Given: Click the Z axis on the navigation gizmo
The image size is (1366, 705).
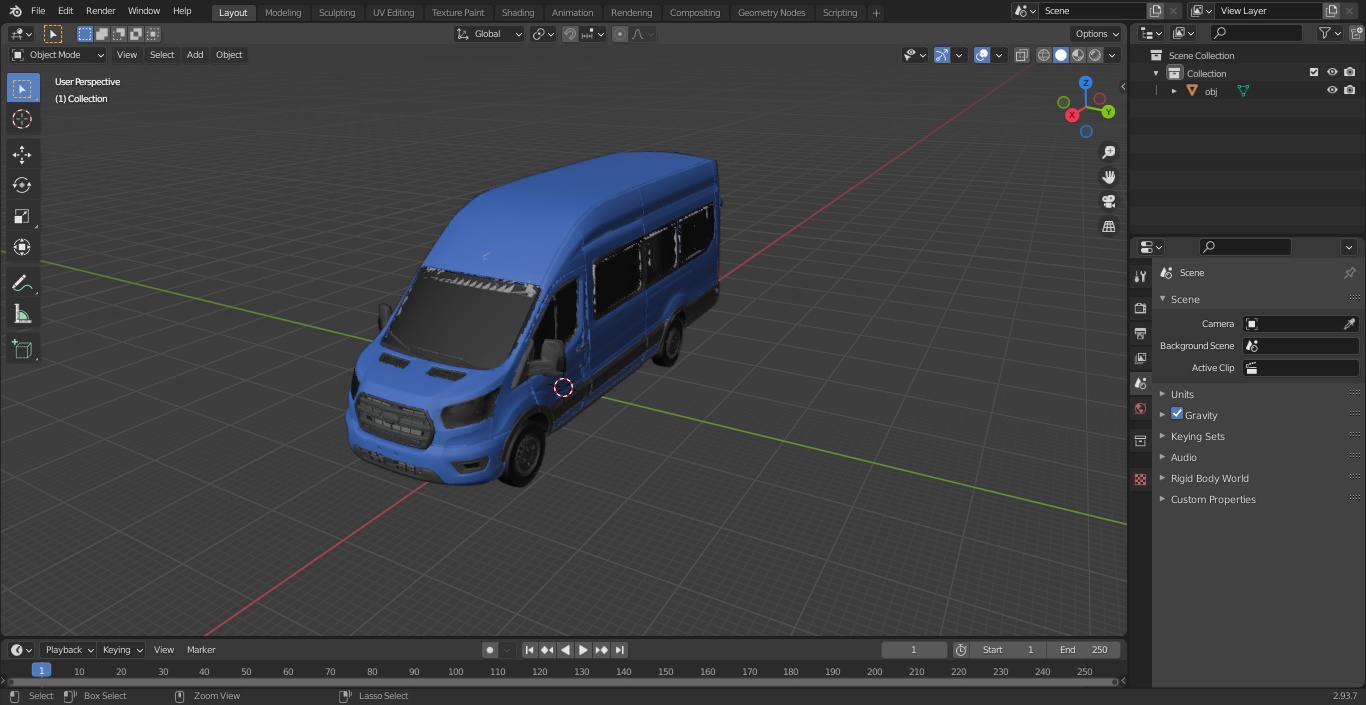Looking at the screenshot, I should pos(1085,83).
